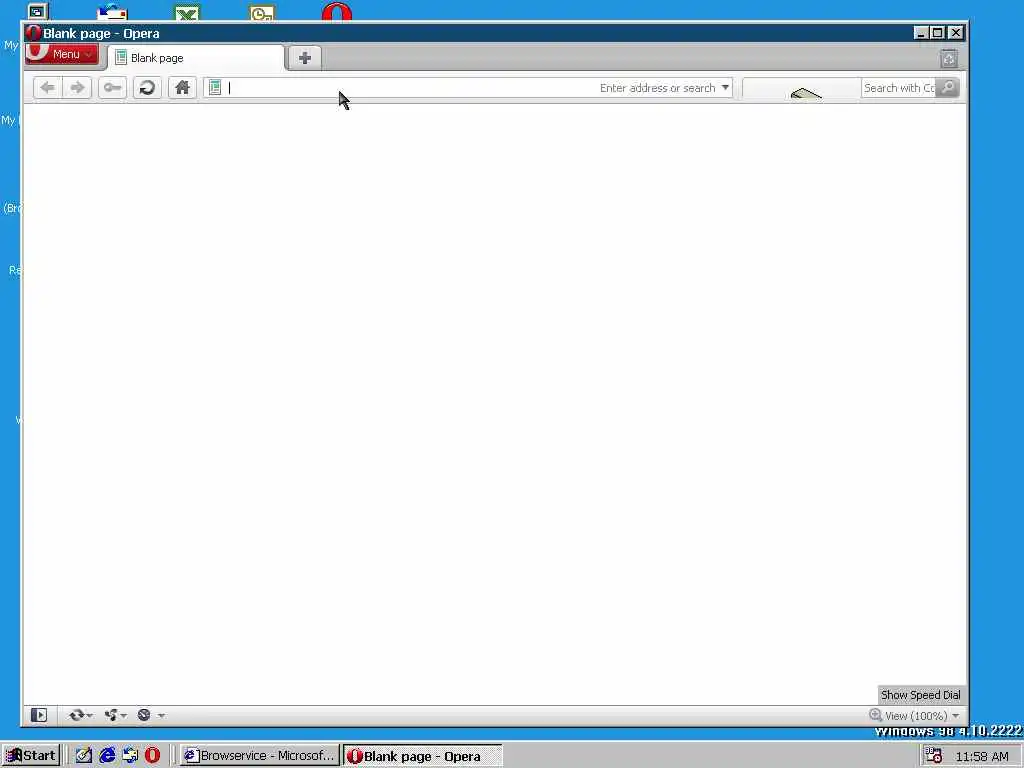Image resolution: width=1024 pixels, height=768 pixels.
Task: Open the red Opera Menu button
Action: [61, 54]
